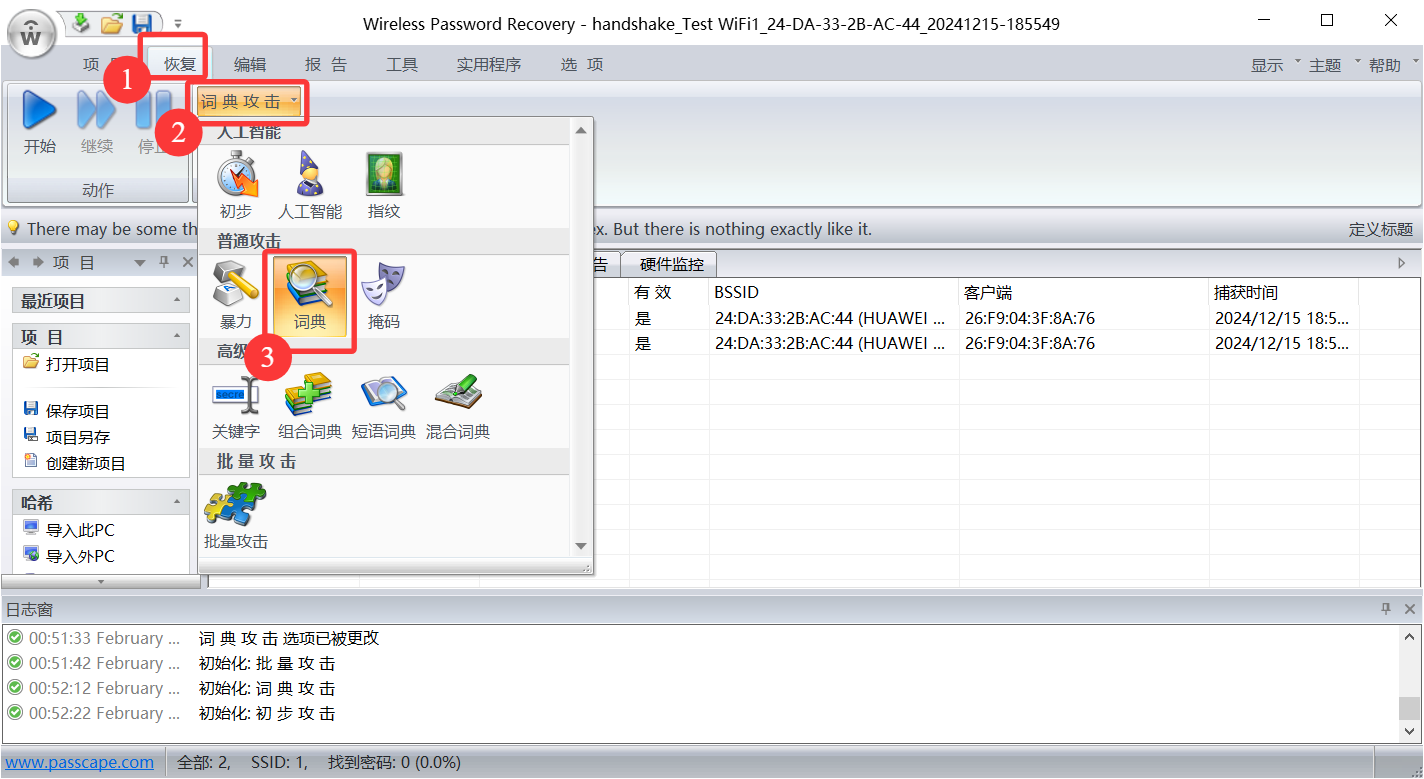Select the Batch attack (批量攻击) puzzle icon
The height and width of the screenshot is (779, 1424).
pos(236,504)
